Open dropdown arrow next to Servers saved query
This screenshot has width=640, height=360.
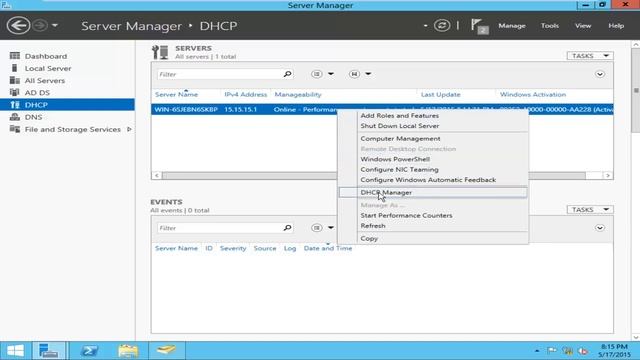pyautogui.click(x=368, y=74)
